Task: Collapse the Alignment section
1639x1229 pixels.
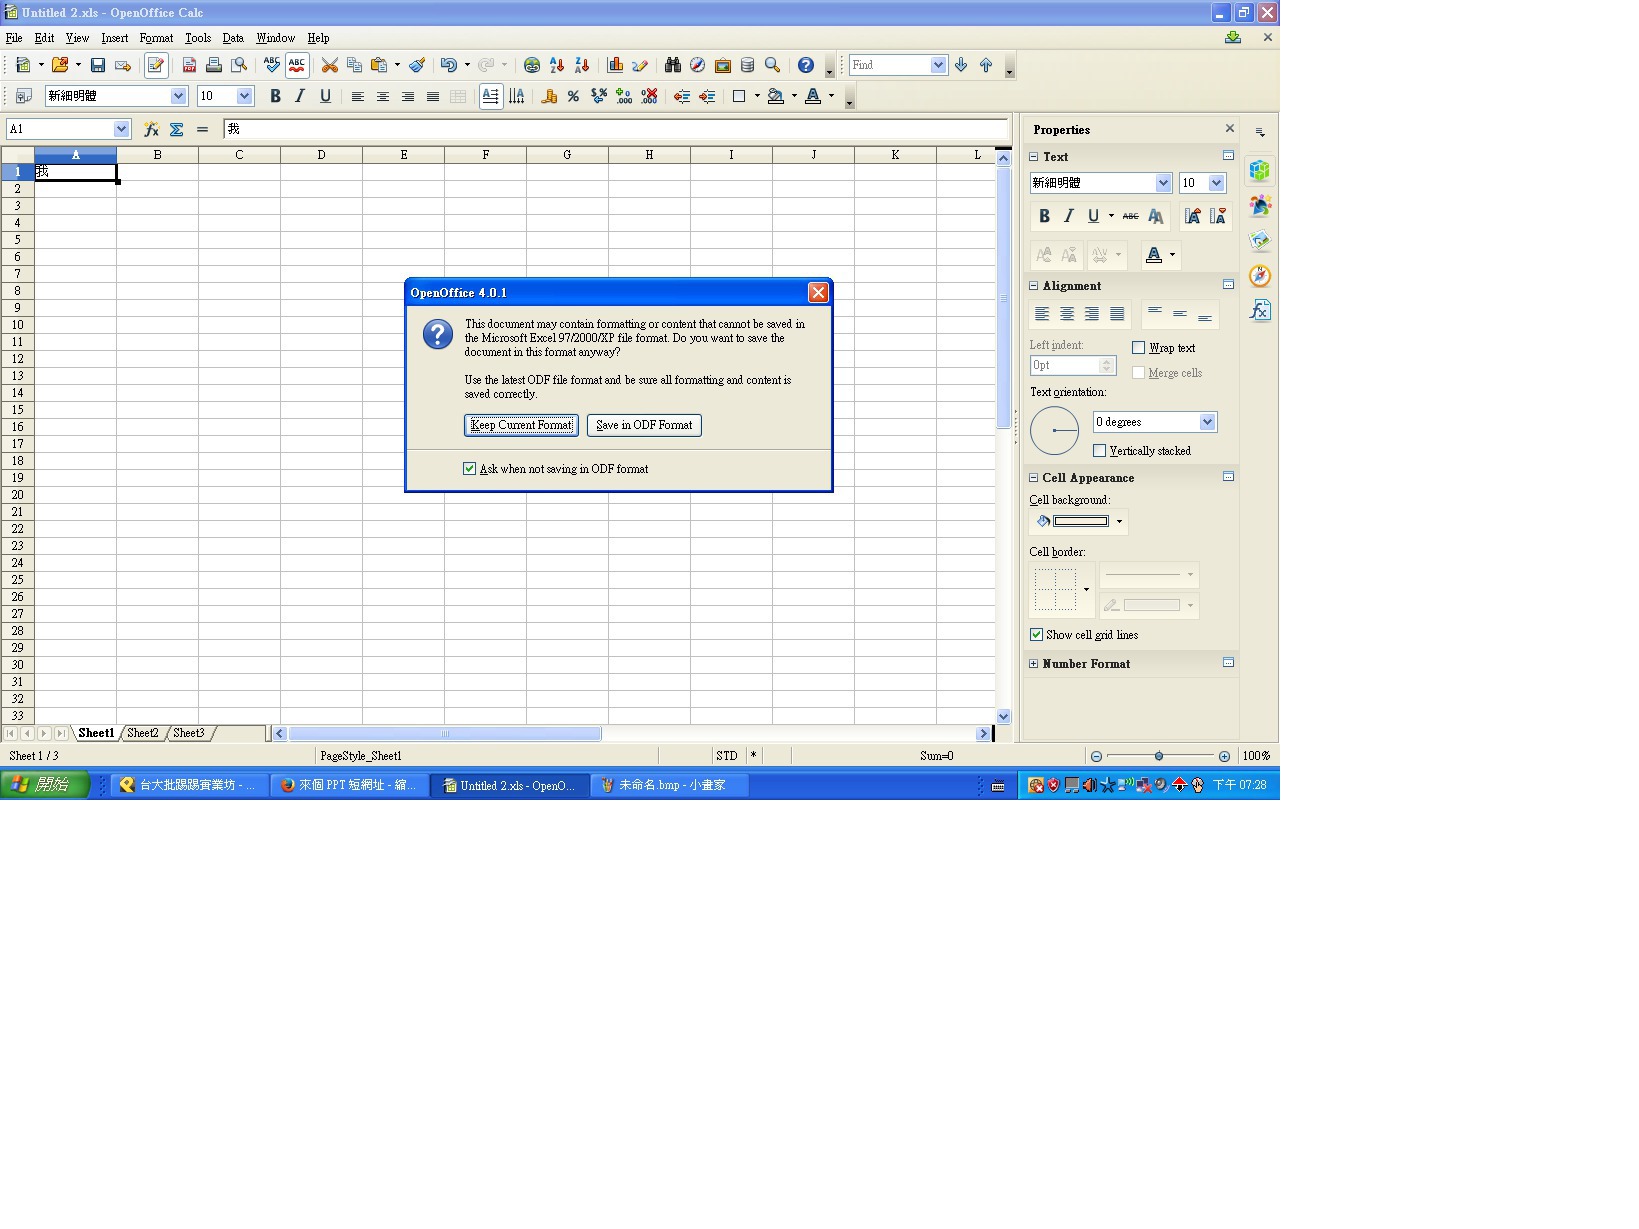Action: pyautogui.click(x=1034, y=286)
